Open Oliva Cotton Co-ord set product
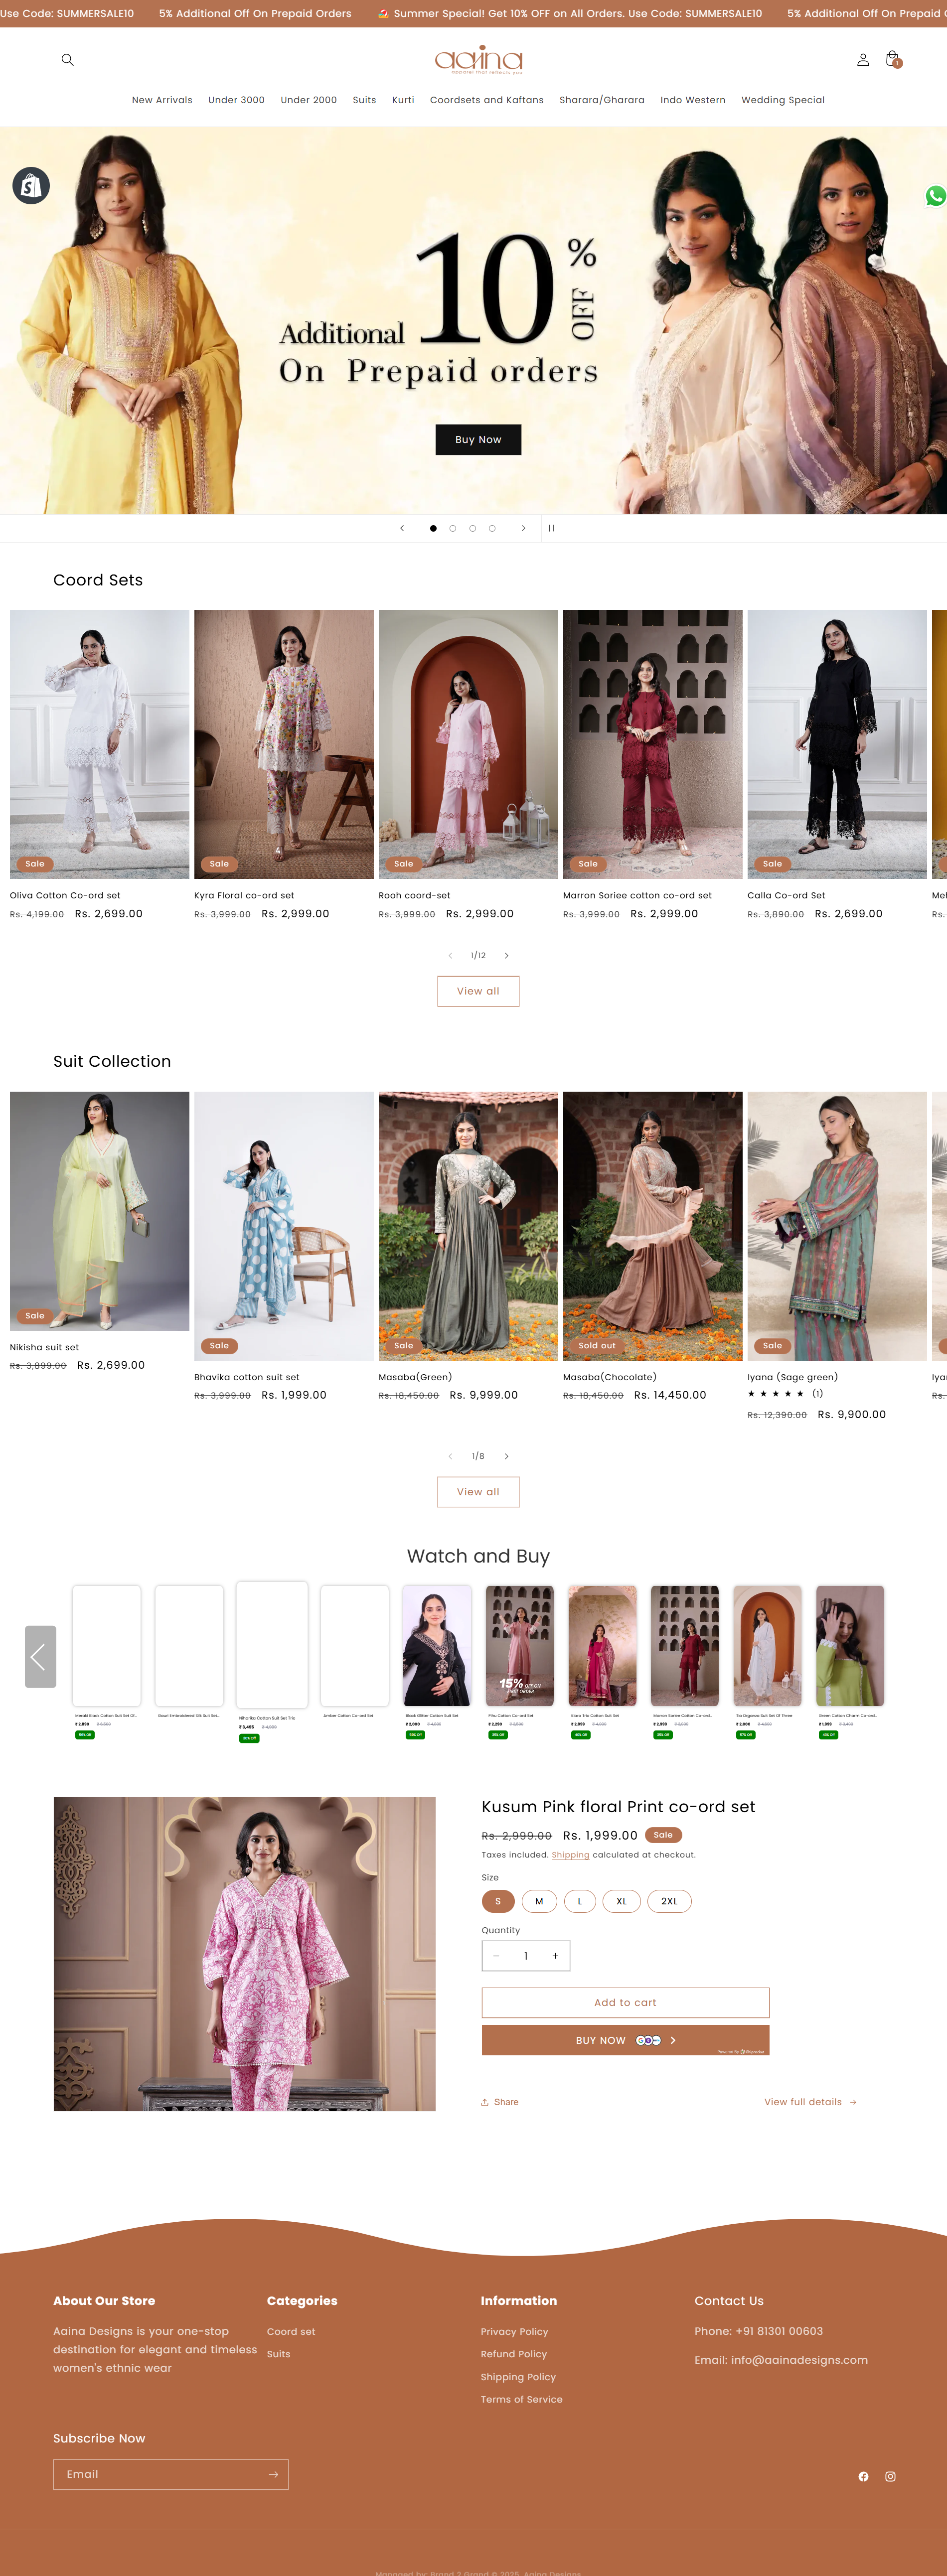947x2576 pixels. click(x=99, y=744)
